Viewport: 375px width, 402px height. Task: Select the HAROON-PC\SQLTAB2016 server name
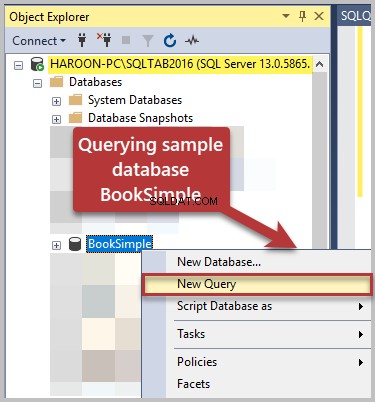pos(180,64)
